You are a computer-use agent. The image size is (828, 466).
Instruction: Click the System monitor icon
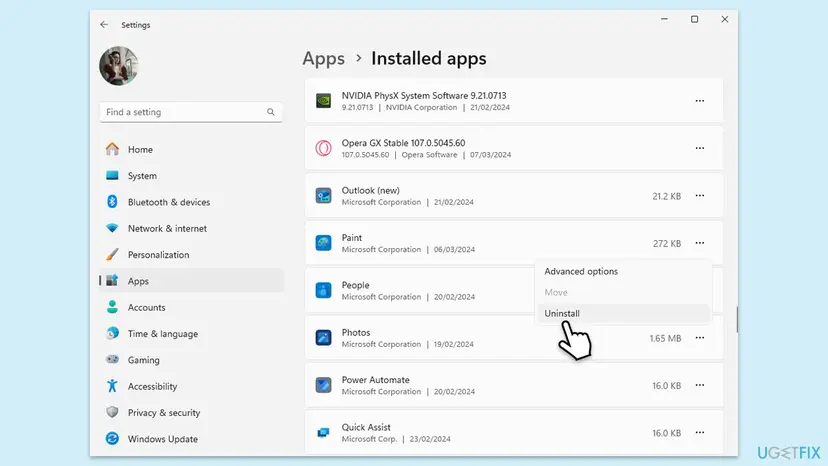(x=112, y=175)
